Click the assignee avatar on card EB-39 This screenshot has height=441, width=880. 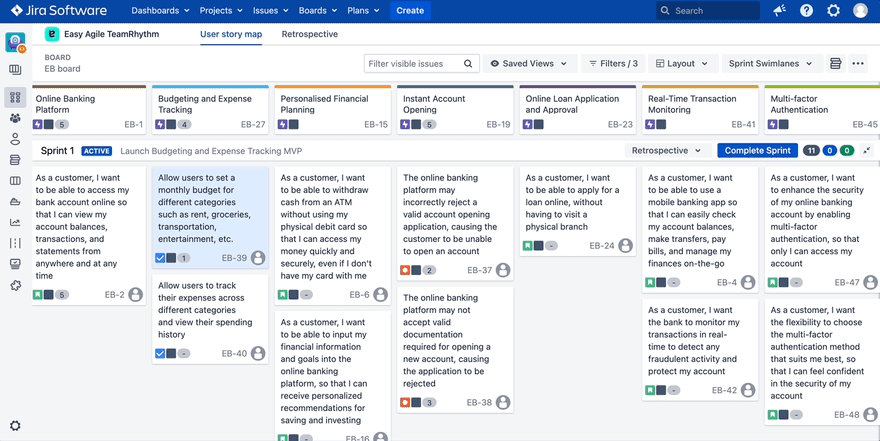click(x=258, y=258)
